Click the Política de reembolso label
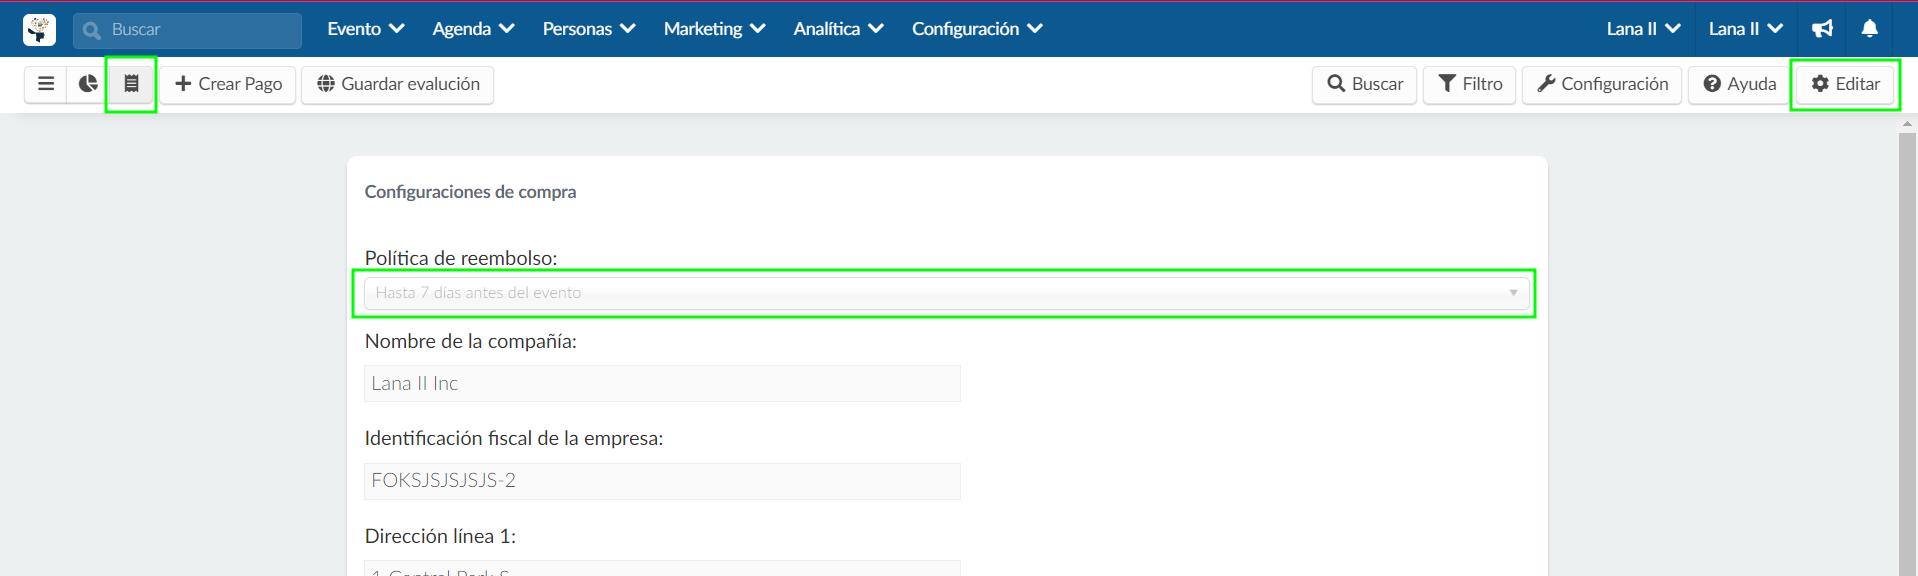The height and width of the screenshot is (576, 1918). [x=461, y=258]
